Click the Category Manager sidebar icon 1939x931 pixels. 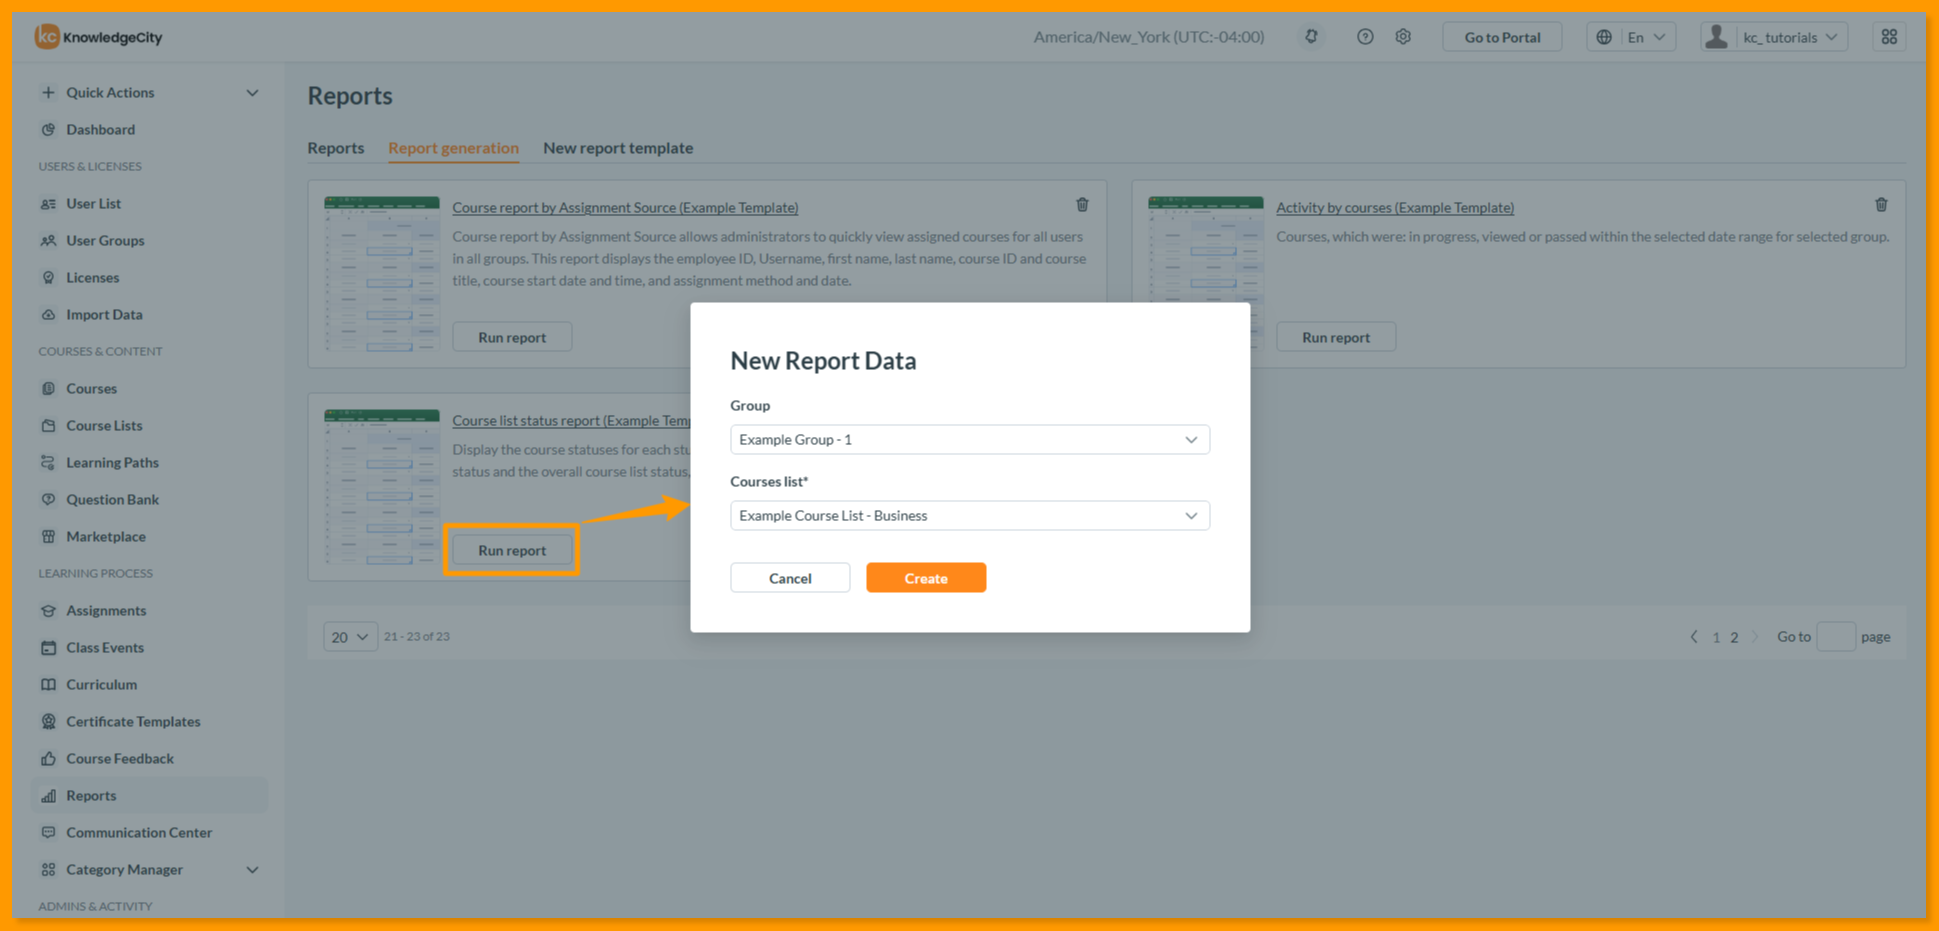(48, 869)
